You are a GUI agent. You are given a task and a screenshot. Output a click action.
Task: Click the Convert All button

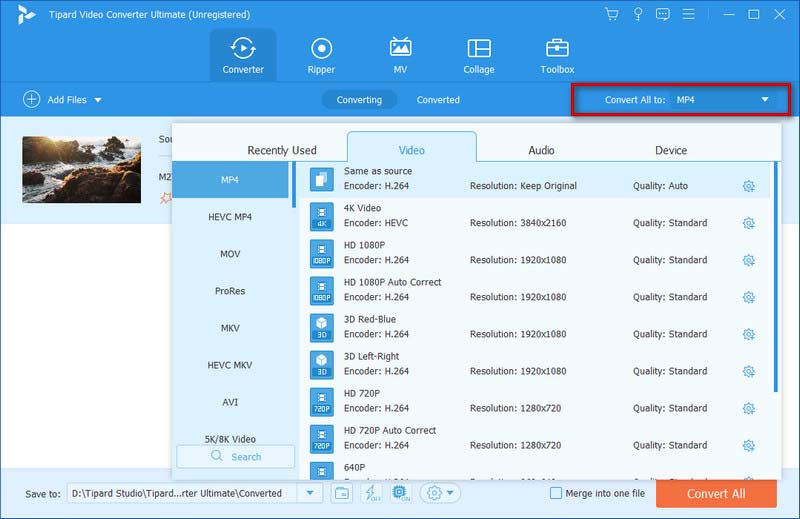(716, 493)
